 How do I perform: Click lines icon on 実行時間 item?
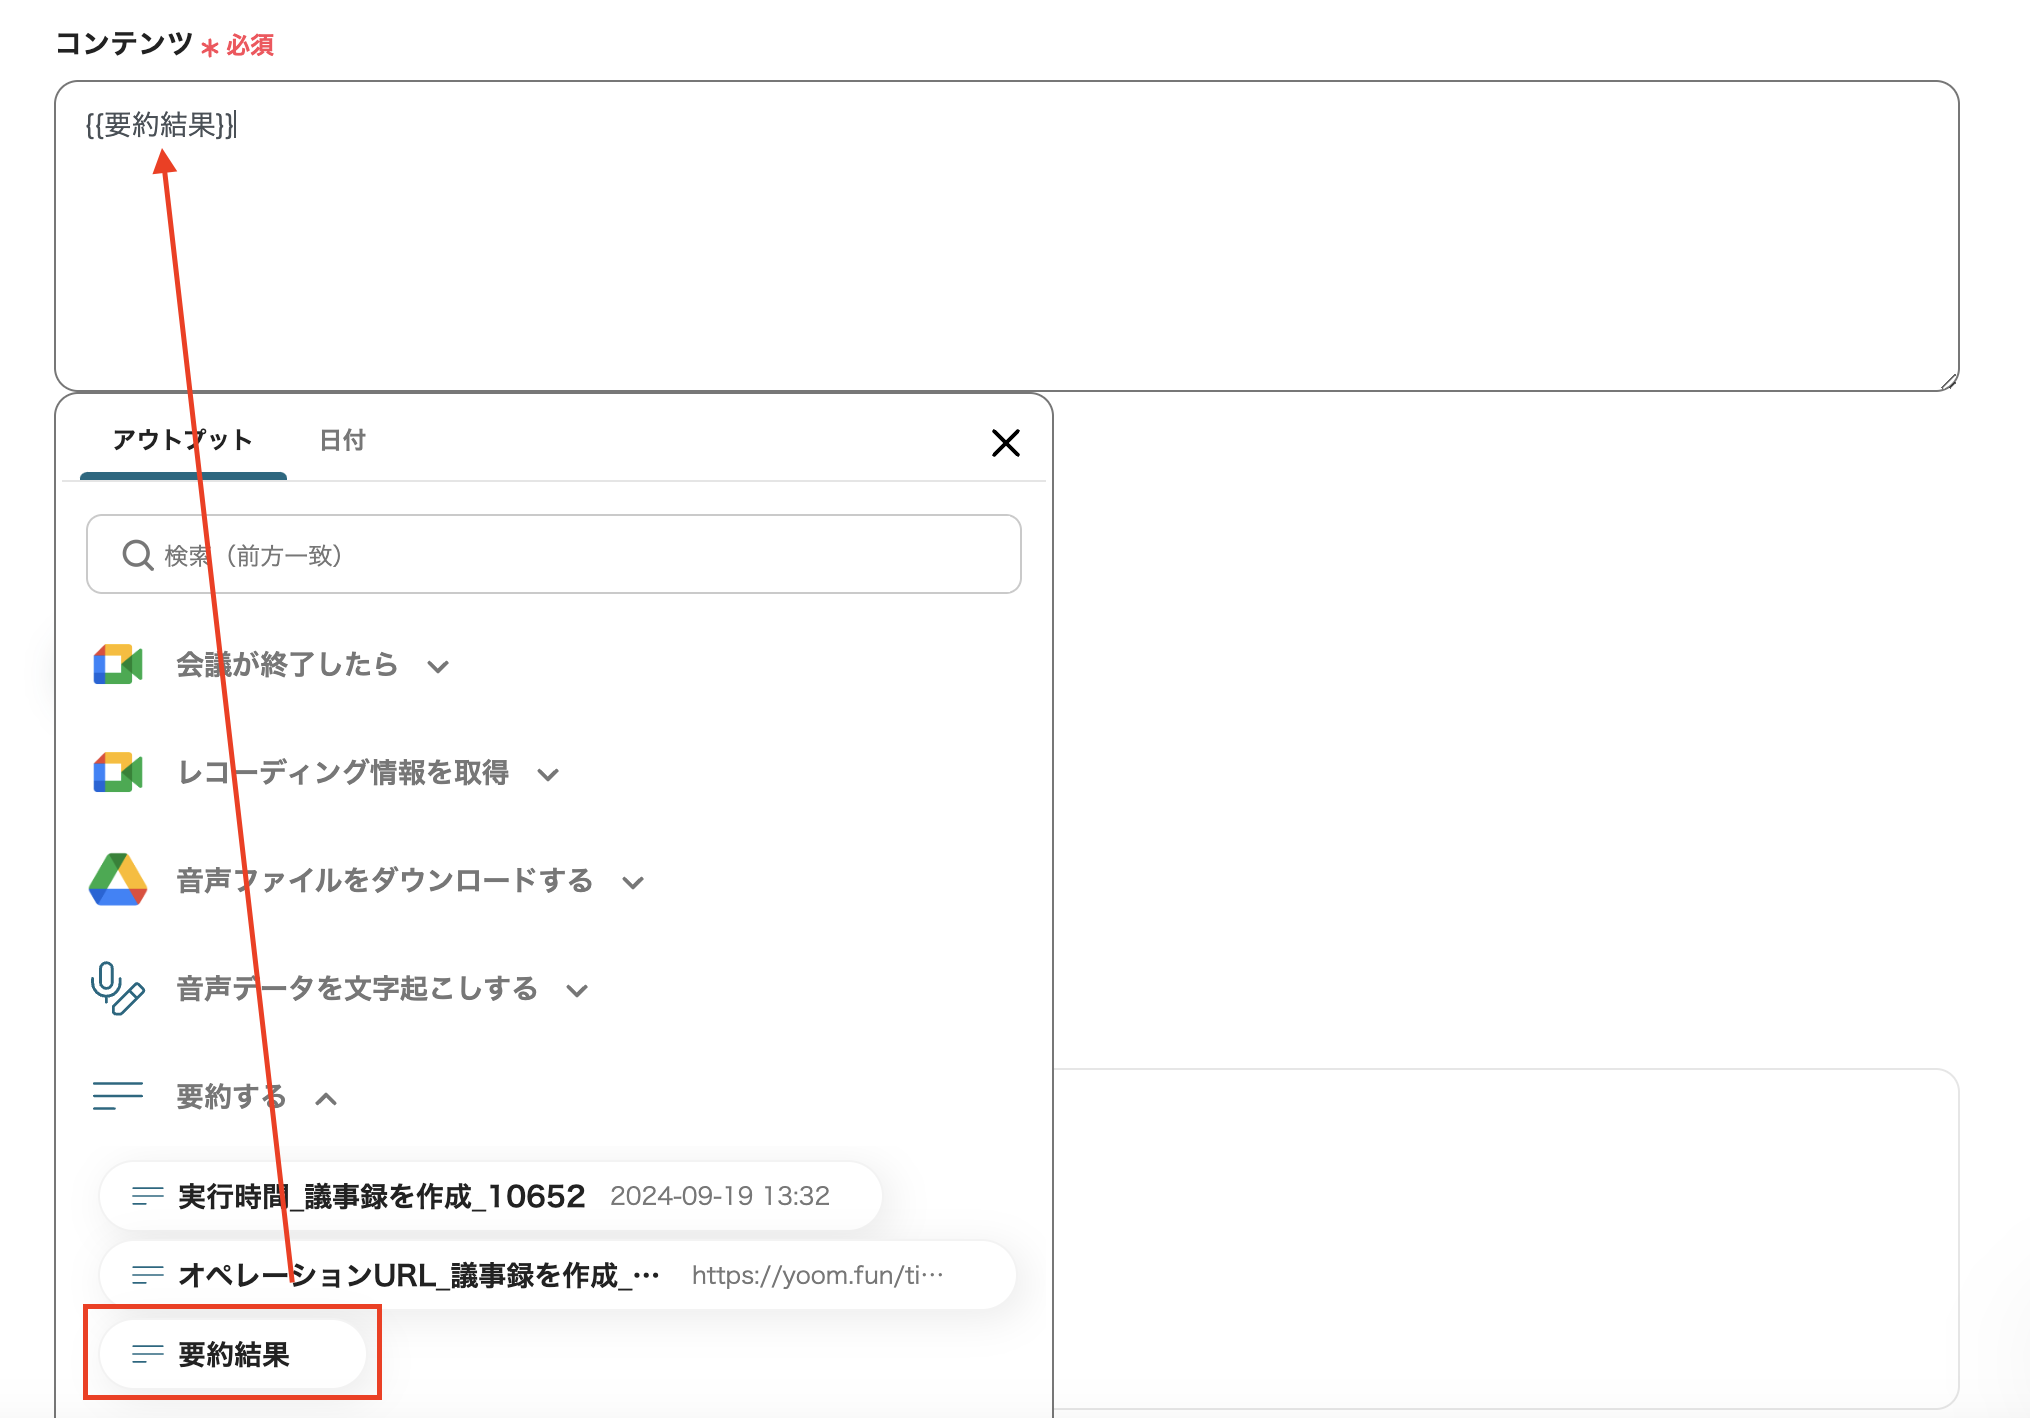click(148, 1196)
